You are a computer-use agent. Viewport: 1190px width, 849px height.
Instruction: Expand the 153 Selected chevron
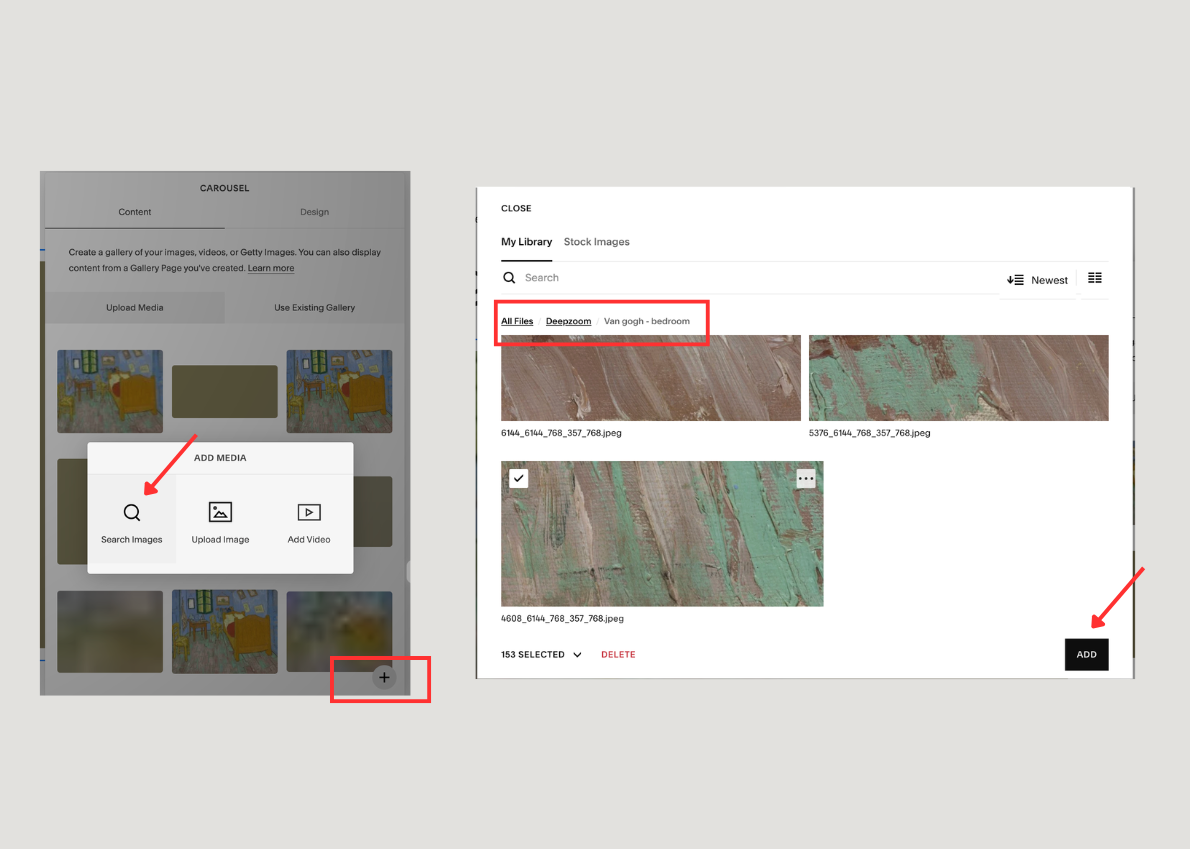coord(578,655)
